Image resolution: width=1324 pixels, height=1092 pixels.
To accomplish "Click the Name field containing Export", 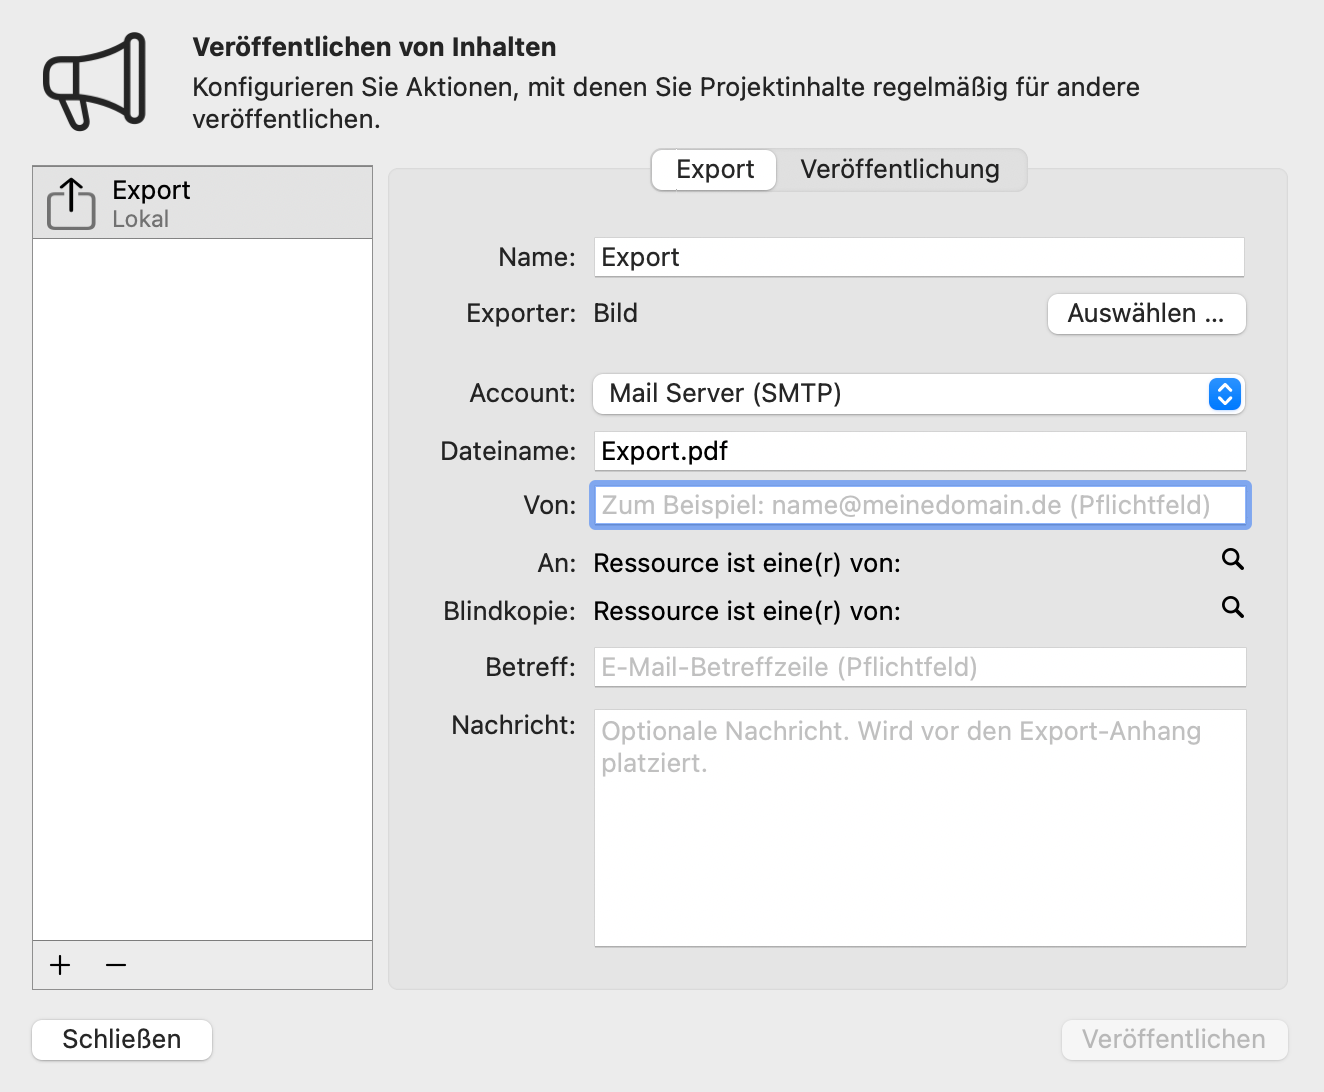I will click(x=918, y=257).
